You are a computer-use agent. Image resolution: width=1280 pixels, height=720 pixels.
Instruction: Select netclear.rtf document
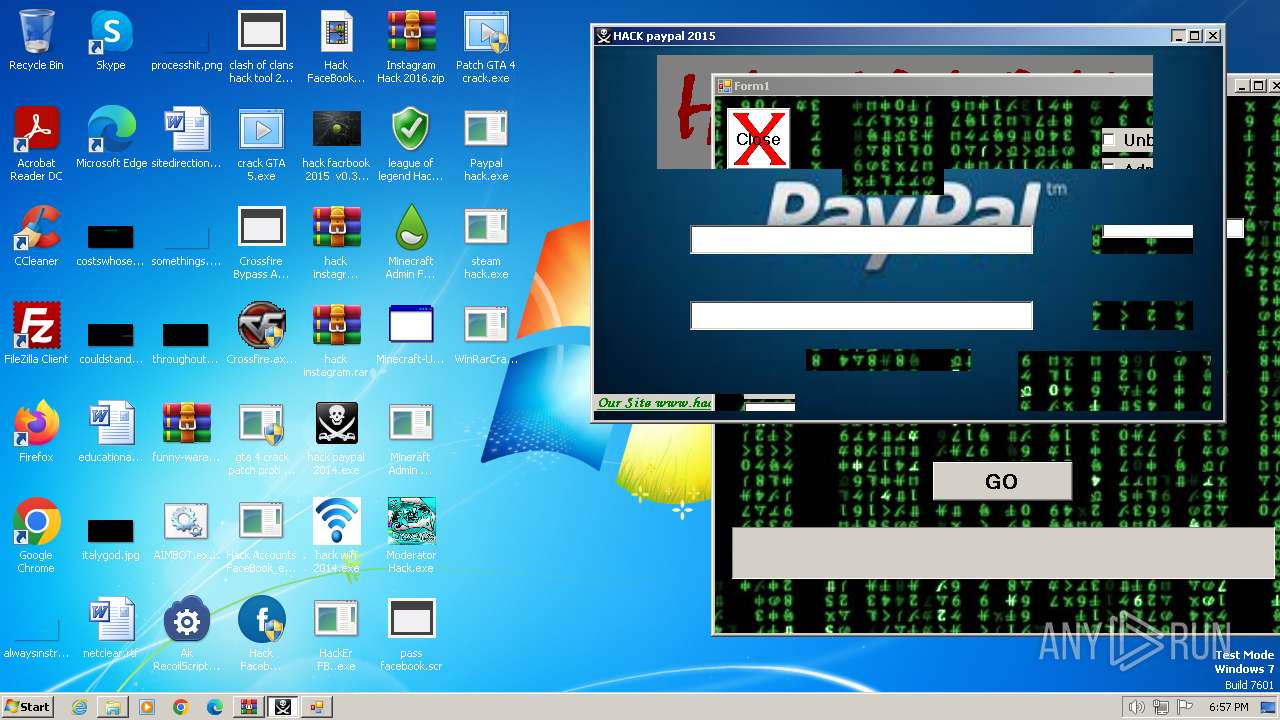[111, 628]
